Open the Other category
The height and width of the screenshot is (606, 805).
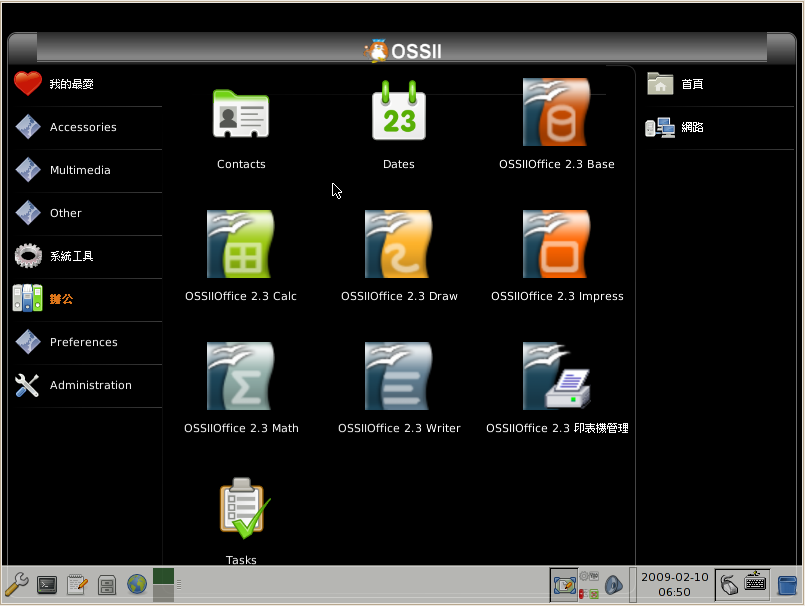coord(66,214)
